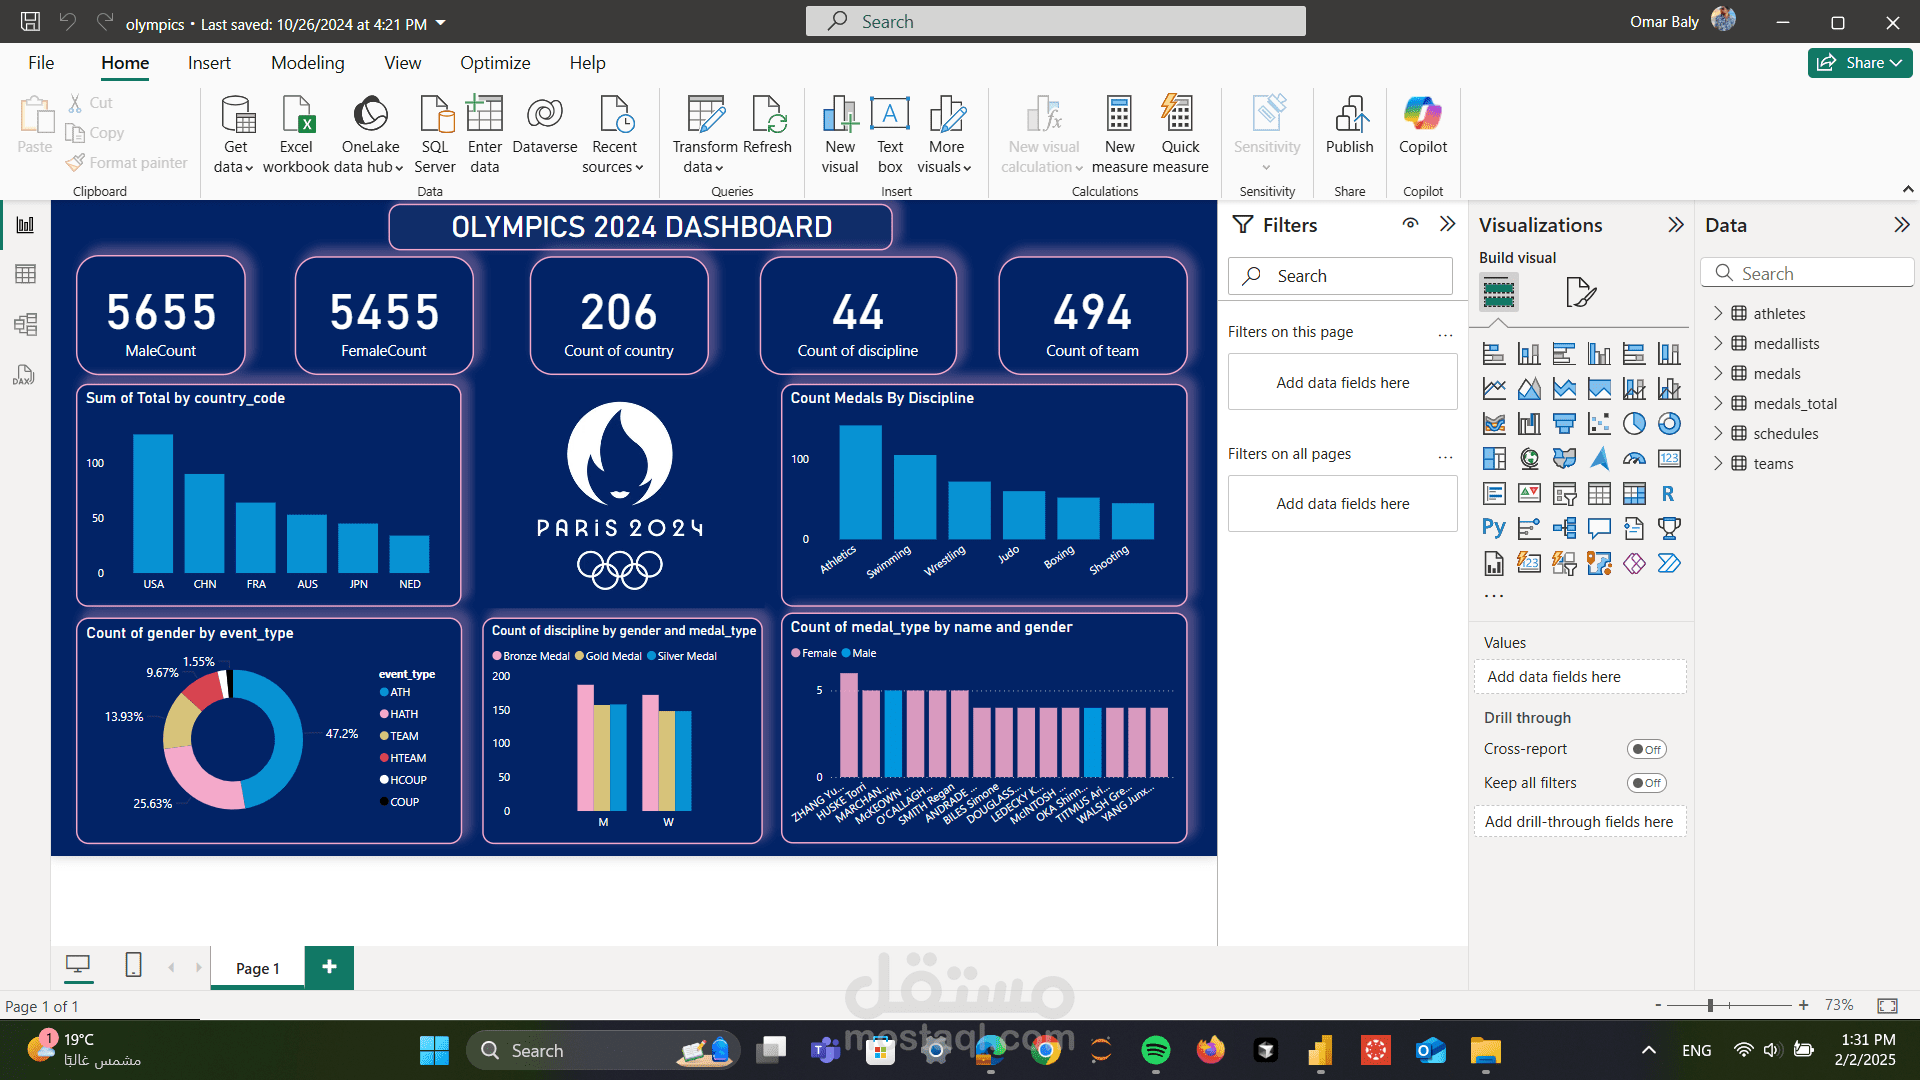The height and width of the screenshot is (1080, 1920).
Task: Add a new report page
Action: (329, 967)
